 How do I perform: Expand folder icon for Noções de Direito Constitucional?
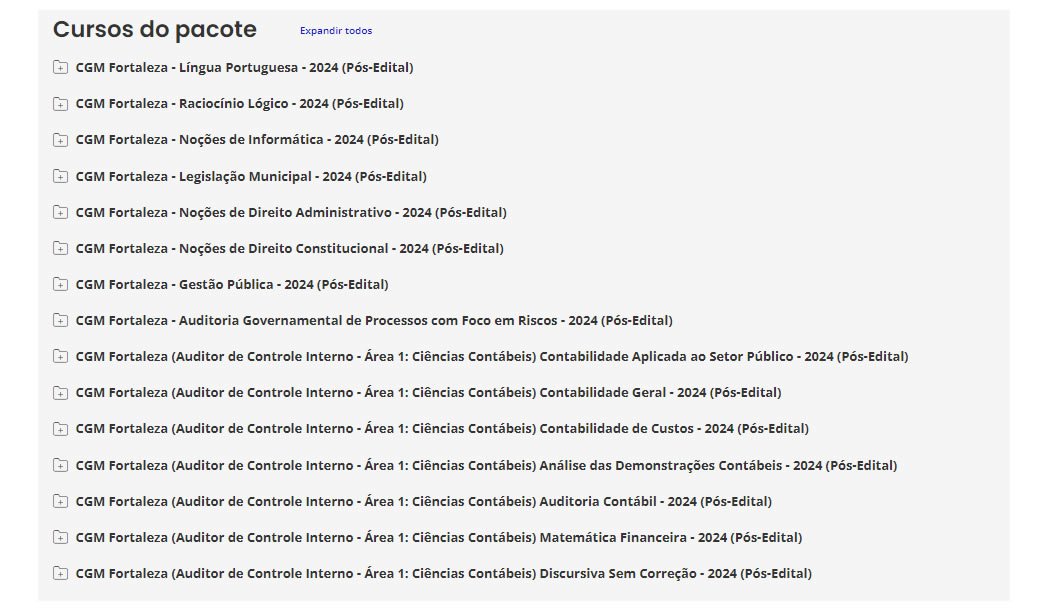60,248
